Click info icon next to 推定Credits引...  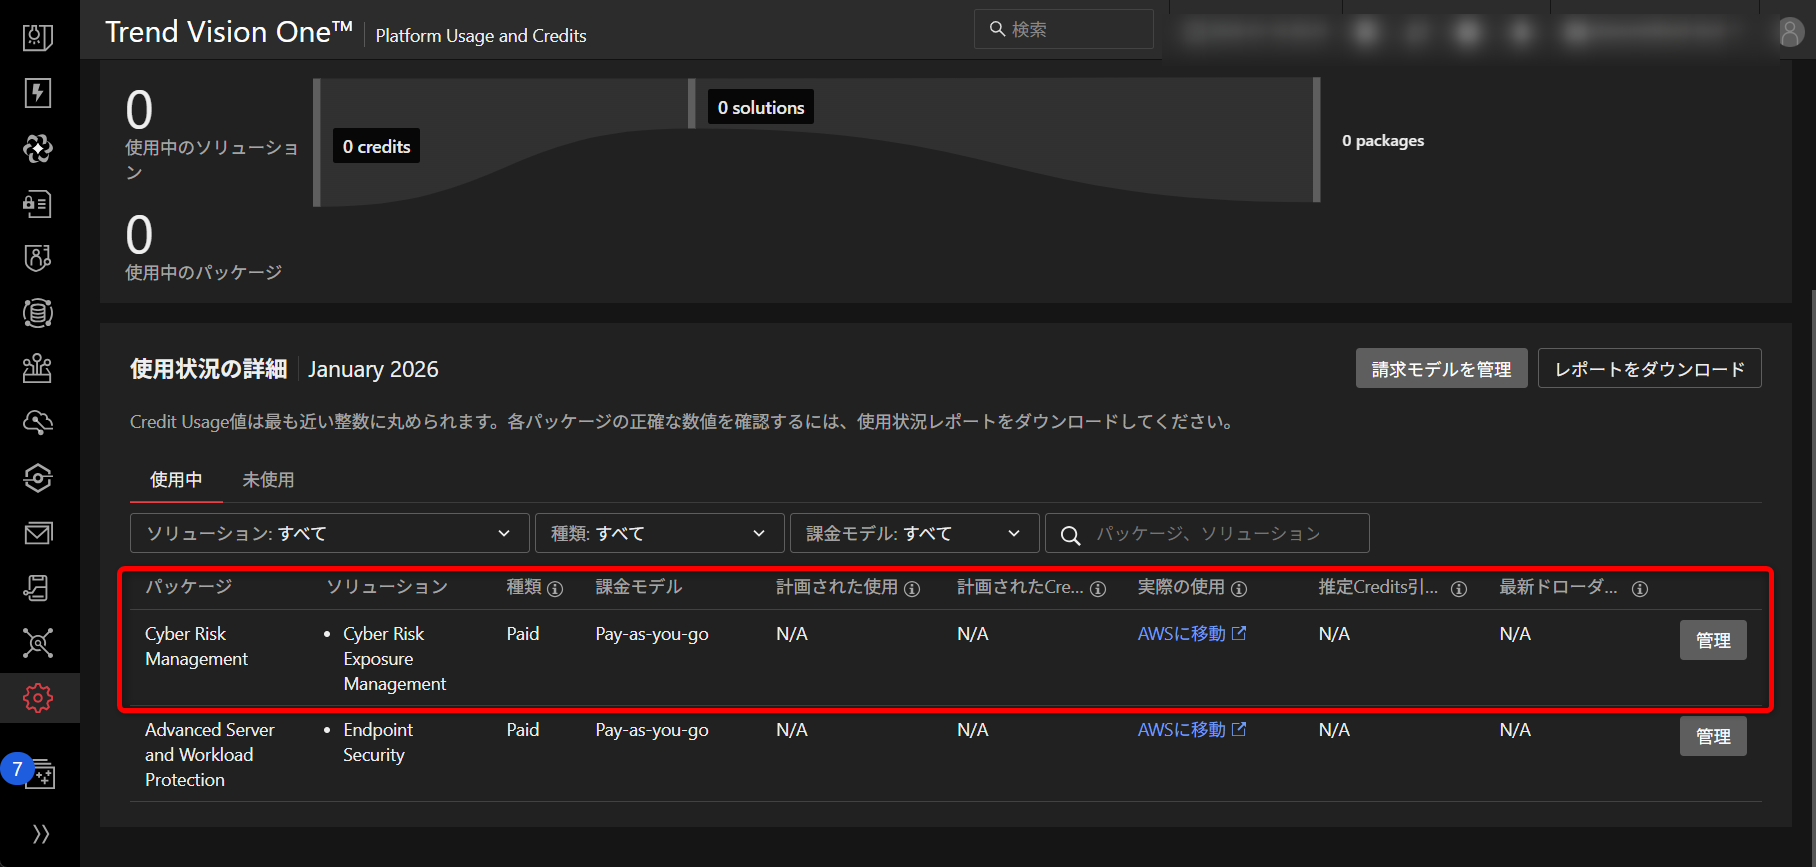pos(1459,589)
